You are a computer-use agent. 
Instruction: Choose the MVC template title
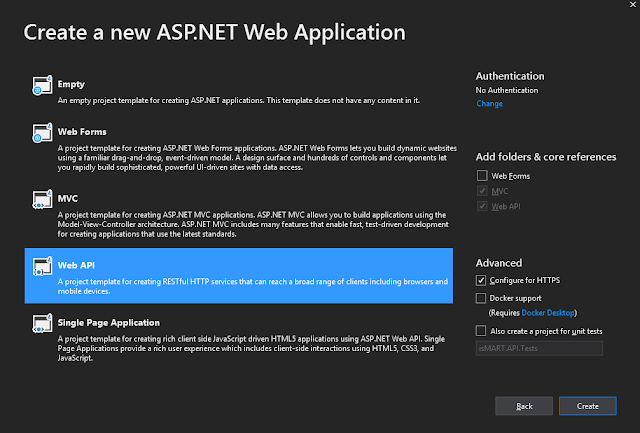(68, 198)
